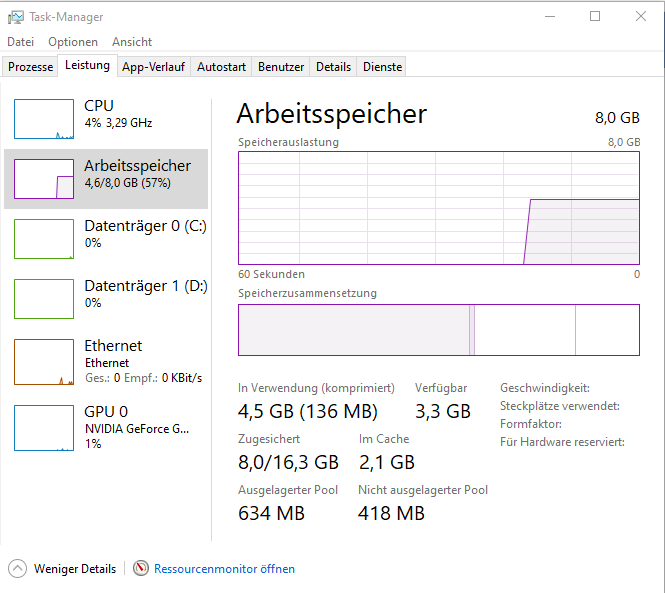The height and width of the screenshot is (593, 665).
Task: Click the Task-Manager title bar icon
Action: coord(16,17)
